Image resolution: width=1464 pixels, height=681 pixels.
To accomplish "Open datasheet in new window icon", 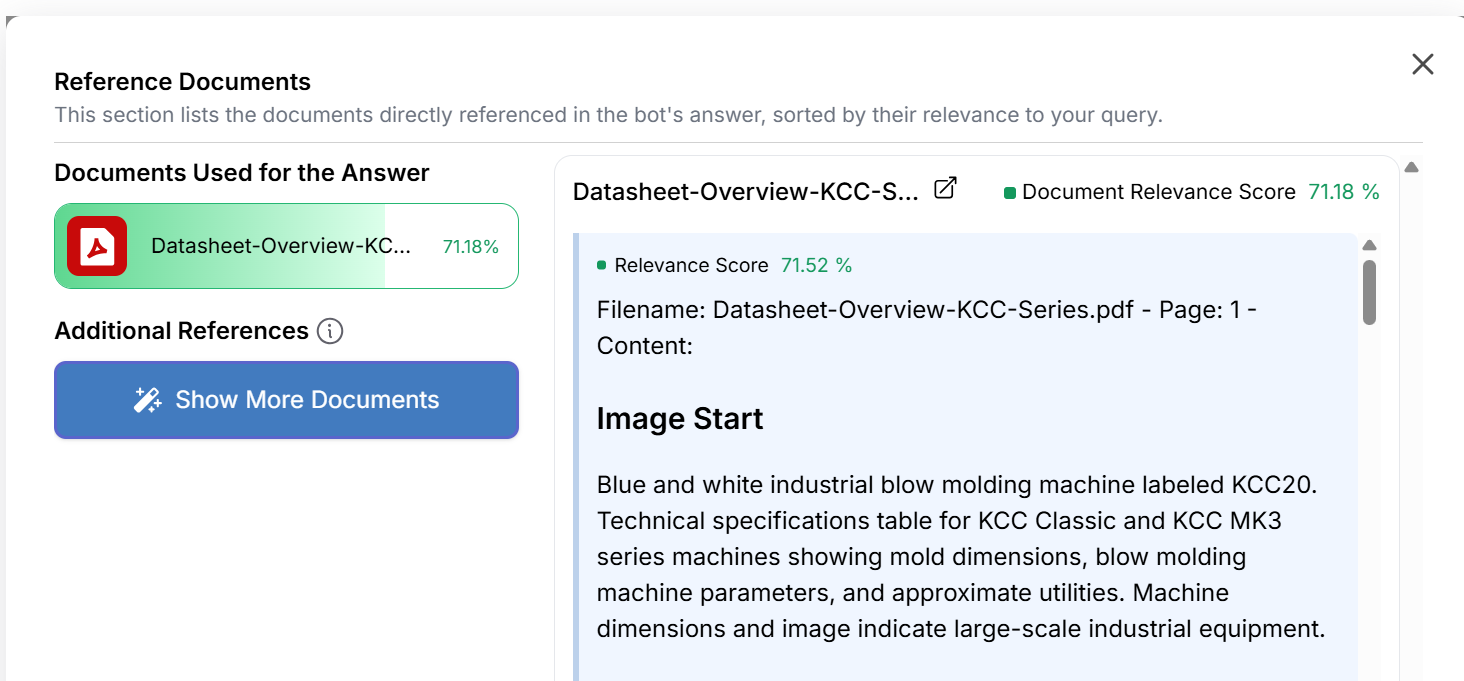I will click(945, 188).
